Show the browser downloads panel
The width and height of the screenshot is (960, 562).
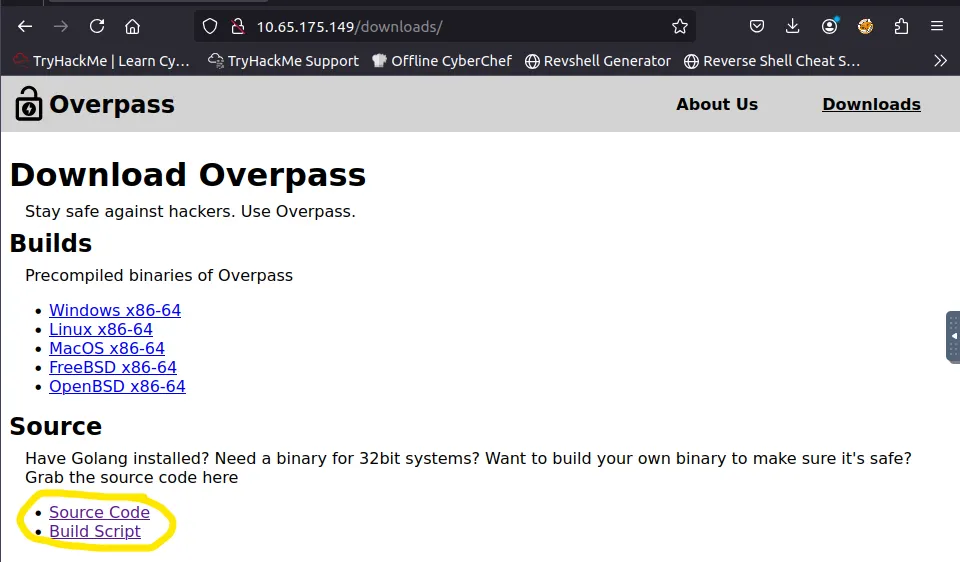tap(793, 26)
